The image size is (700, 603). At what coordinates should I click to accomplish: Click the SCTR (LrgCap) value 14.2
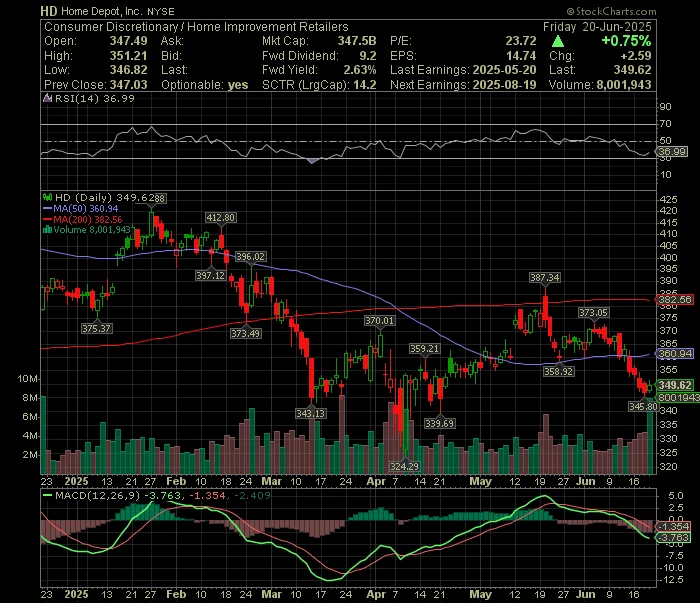point(364,85)
